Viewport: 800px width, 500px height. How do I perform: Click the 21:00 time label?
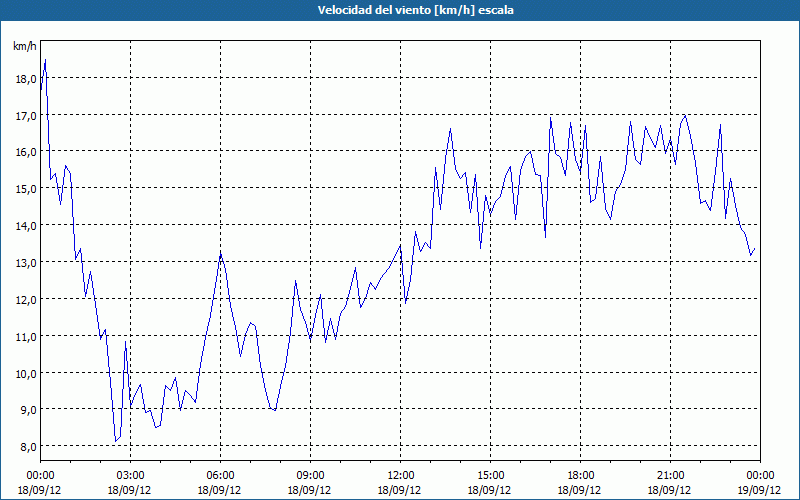670,476
